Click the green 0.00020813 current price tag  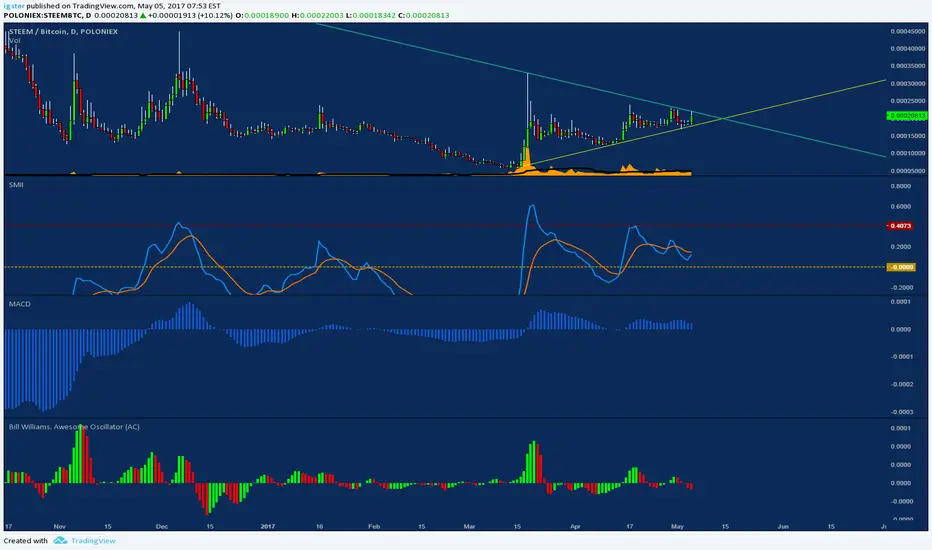coord(906,116)
